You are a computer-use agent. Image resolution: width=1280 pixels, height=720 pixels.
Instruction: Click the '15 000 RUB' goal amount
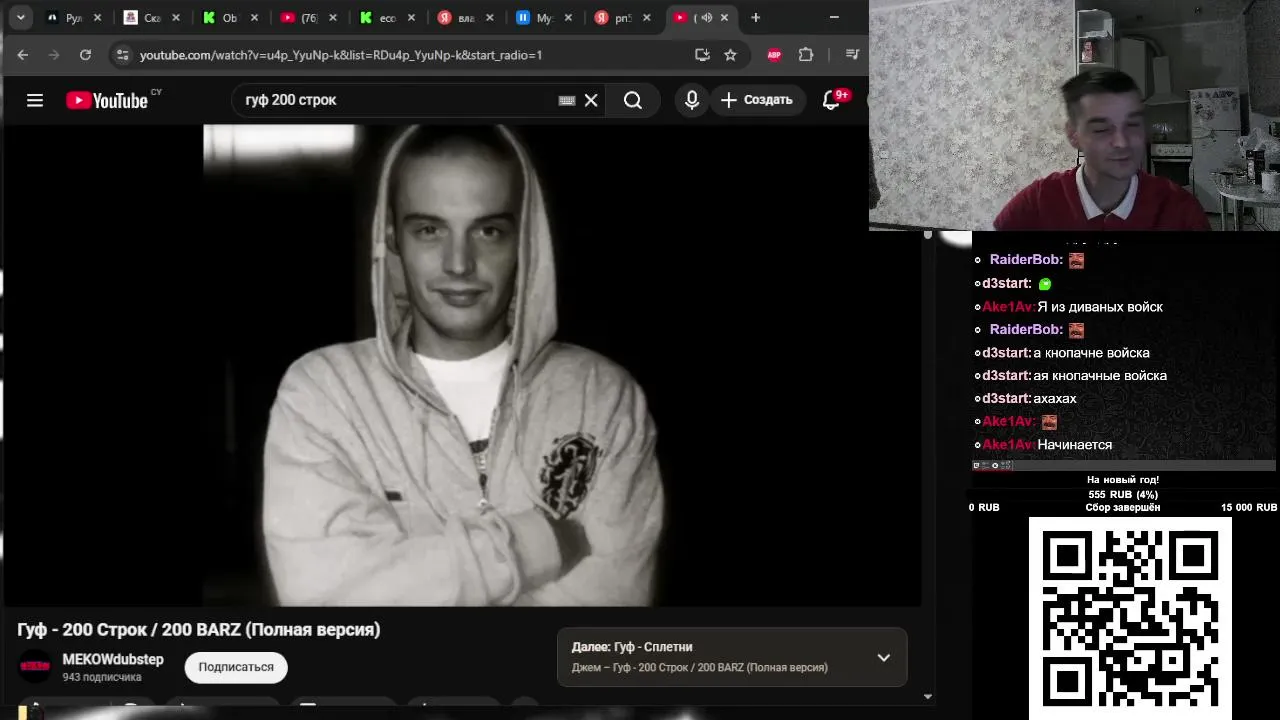coord(1248,508)
